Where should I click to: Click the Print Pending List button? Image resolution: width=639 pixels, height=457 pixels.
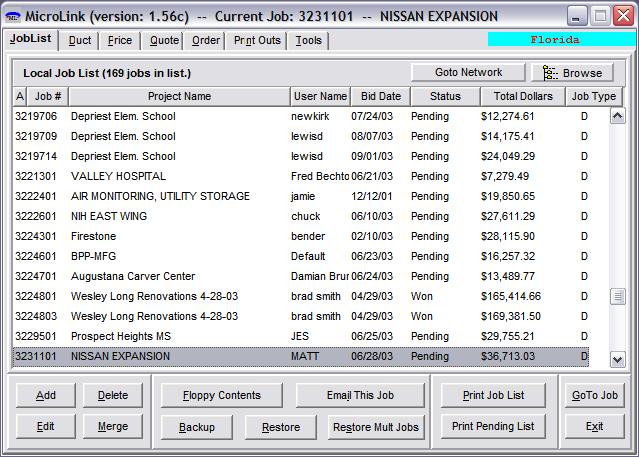(x=493, y=426)
